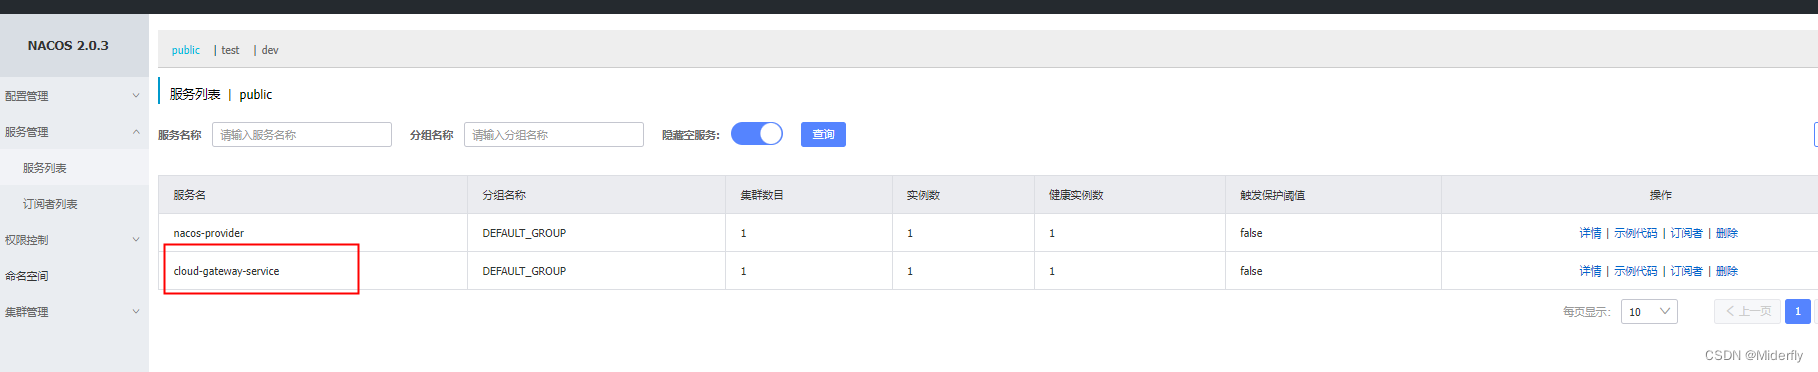Open 示例代码 for nacos-provider
This screenshot has width=1818, height=372.
point(1636,233)
